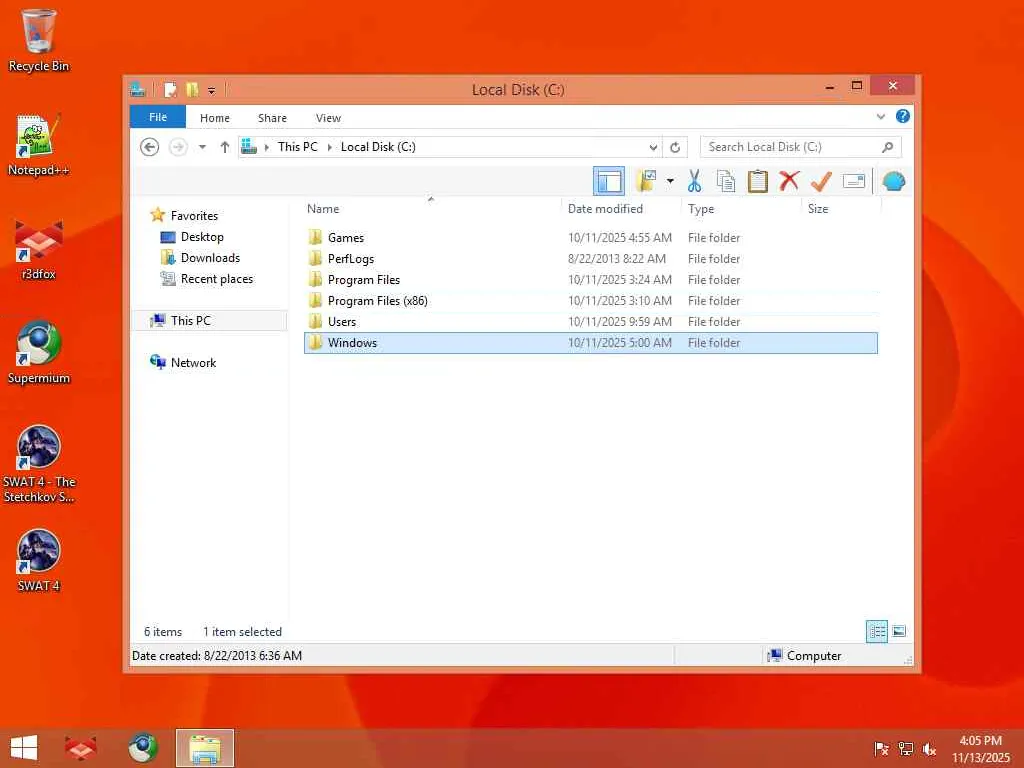The height and width of the screenshot is (768, 1024).
Task: Select Favorites in the navigation pane
Action: [195, 216]
